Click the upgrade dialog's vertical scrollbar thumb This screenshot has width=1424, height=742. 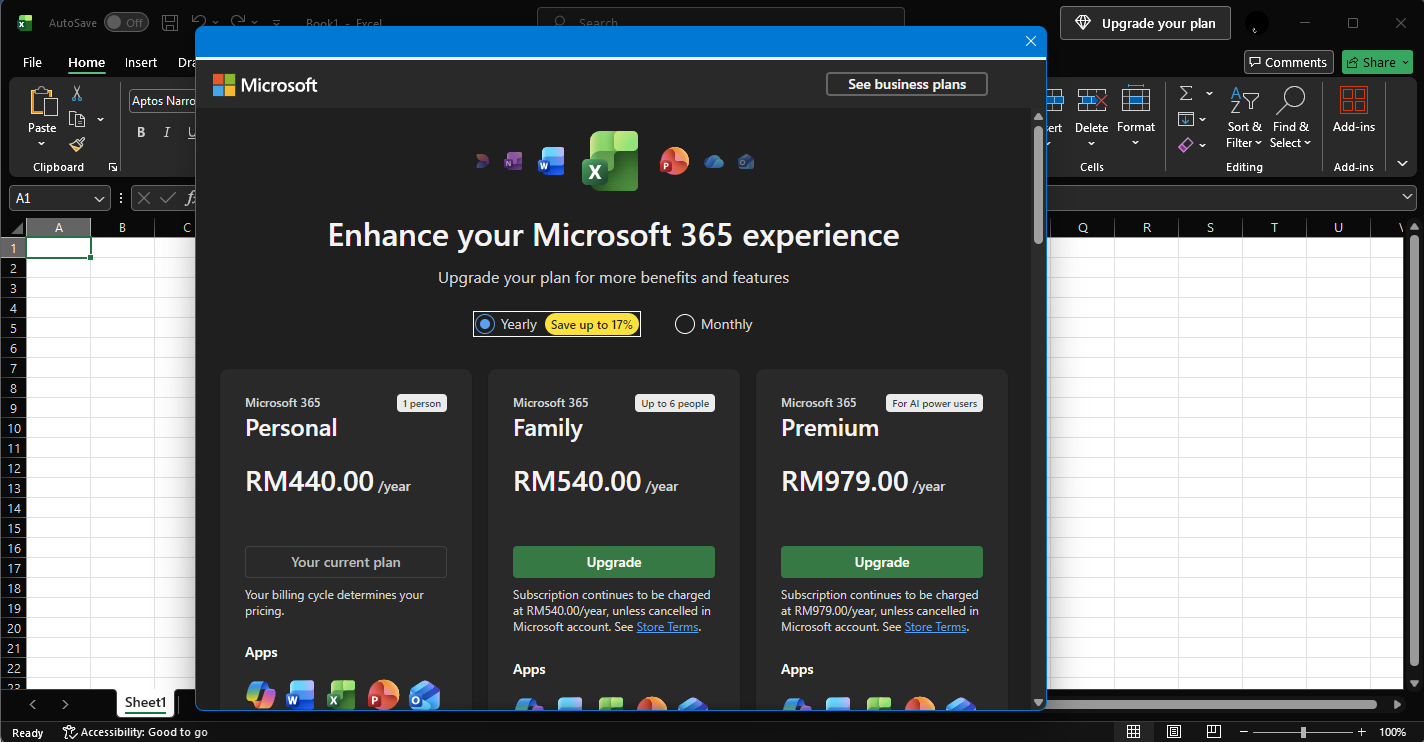point(1038,184)
